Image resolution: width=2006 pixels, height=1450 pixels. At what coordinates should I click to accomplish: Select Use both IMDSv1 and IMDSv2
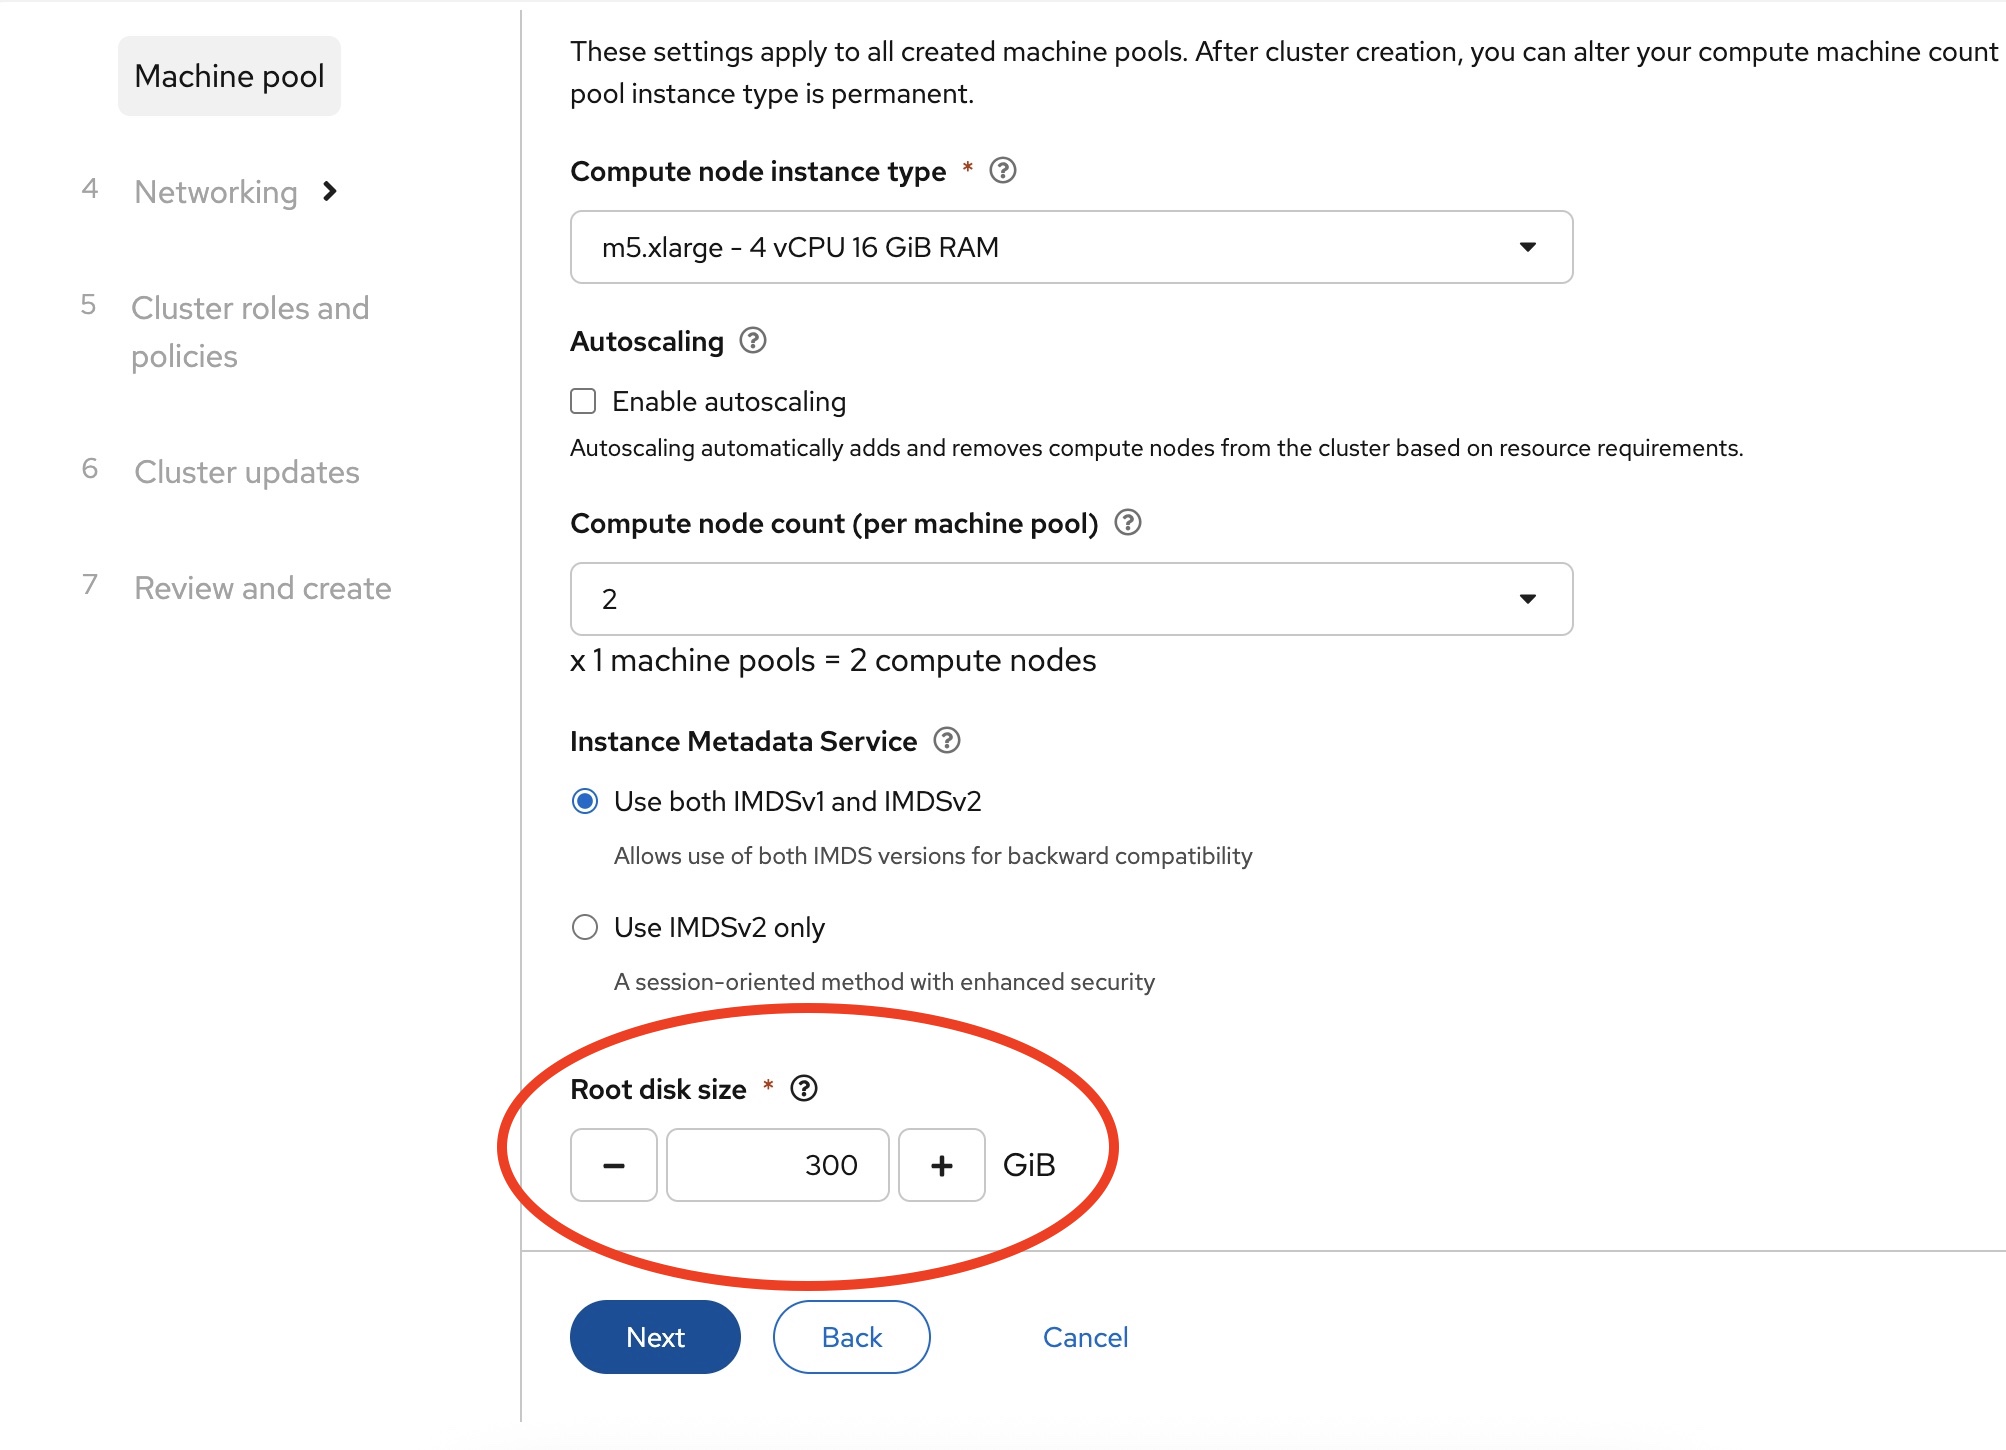coord(585,801)
